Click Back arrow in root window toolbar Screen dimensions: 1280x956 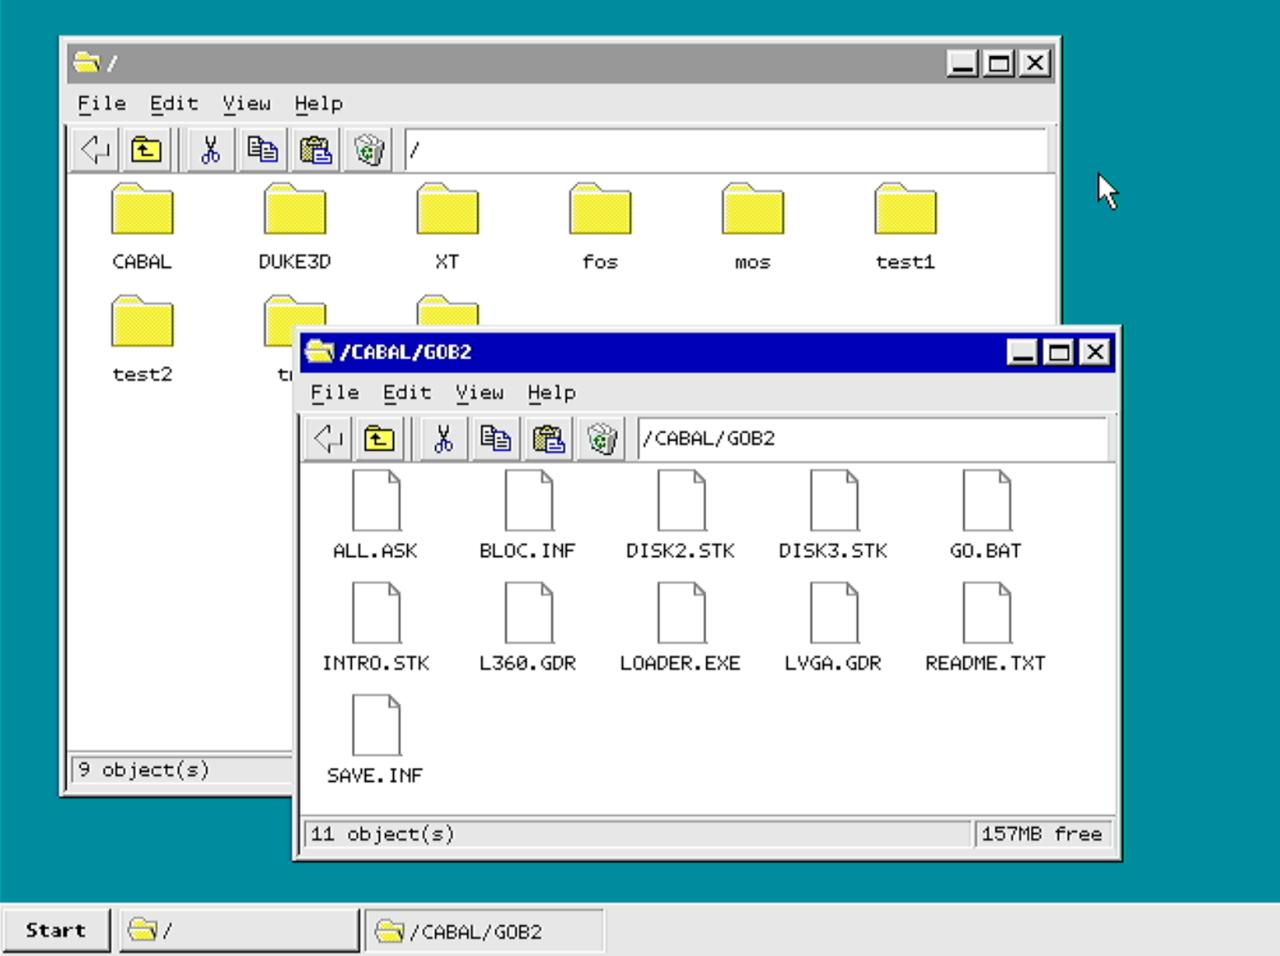(96, 150)
